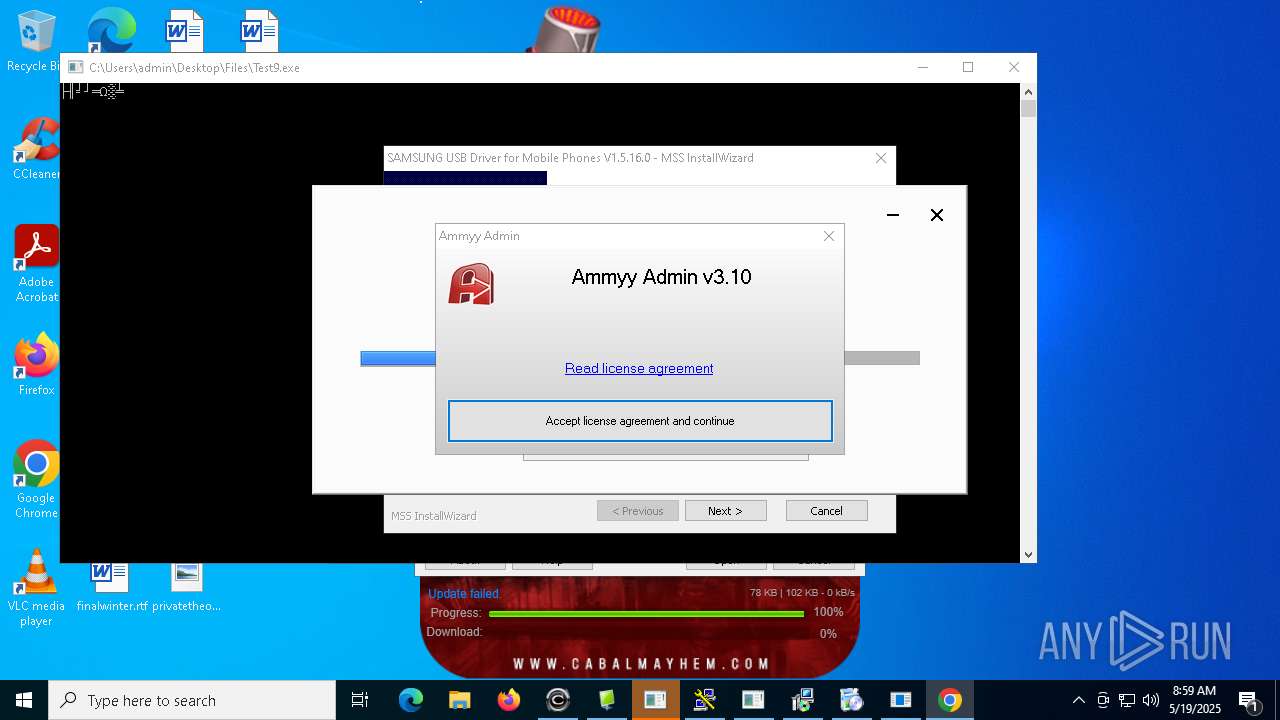The width and height of the screenshot is (1280, 720).
Task: Click the taskbar search box
Action: [192, 700]
